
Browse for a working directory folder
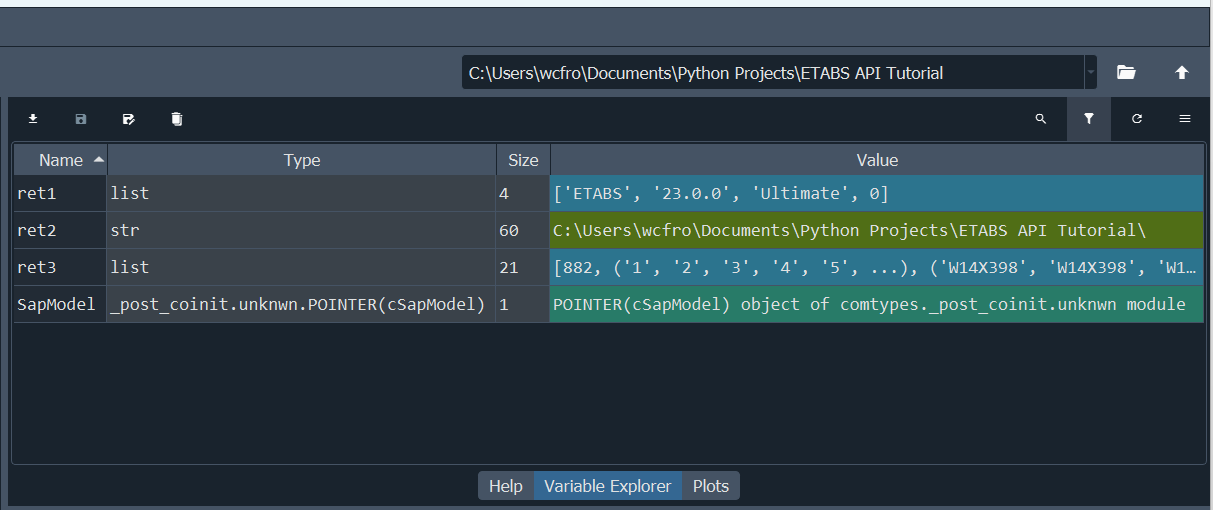click(1127, 73)
